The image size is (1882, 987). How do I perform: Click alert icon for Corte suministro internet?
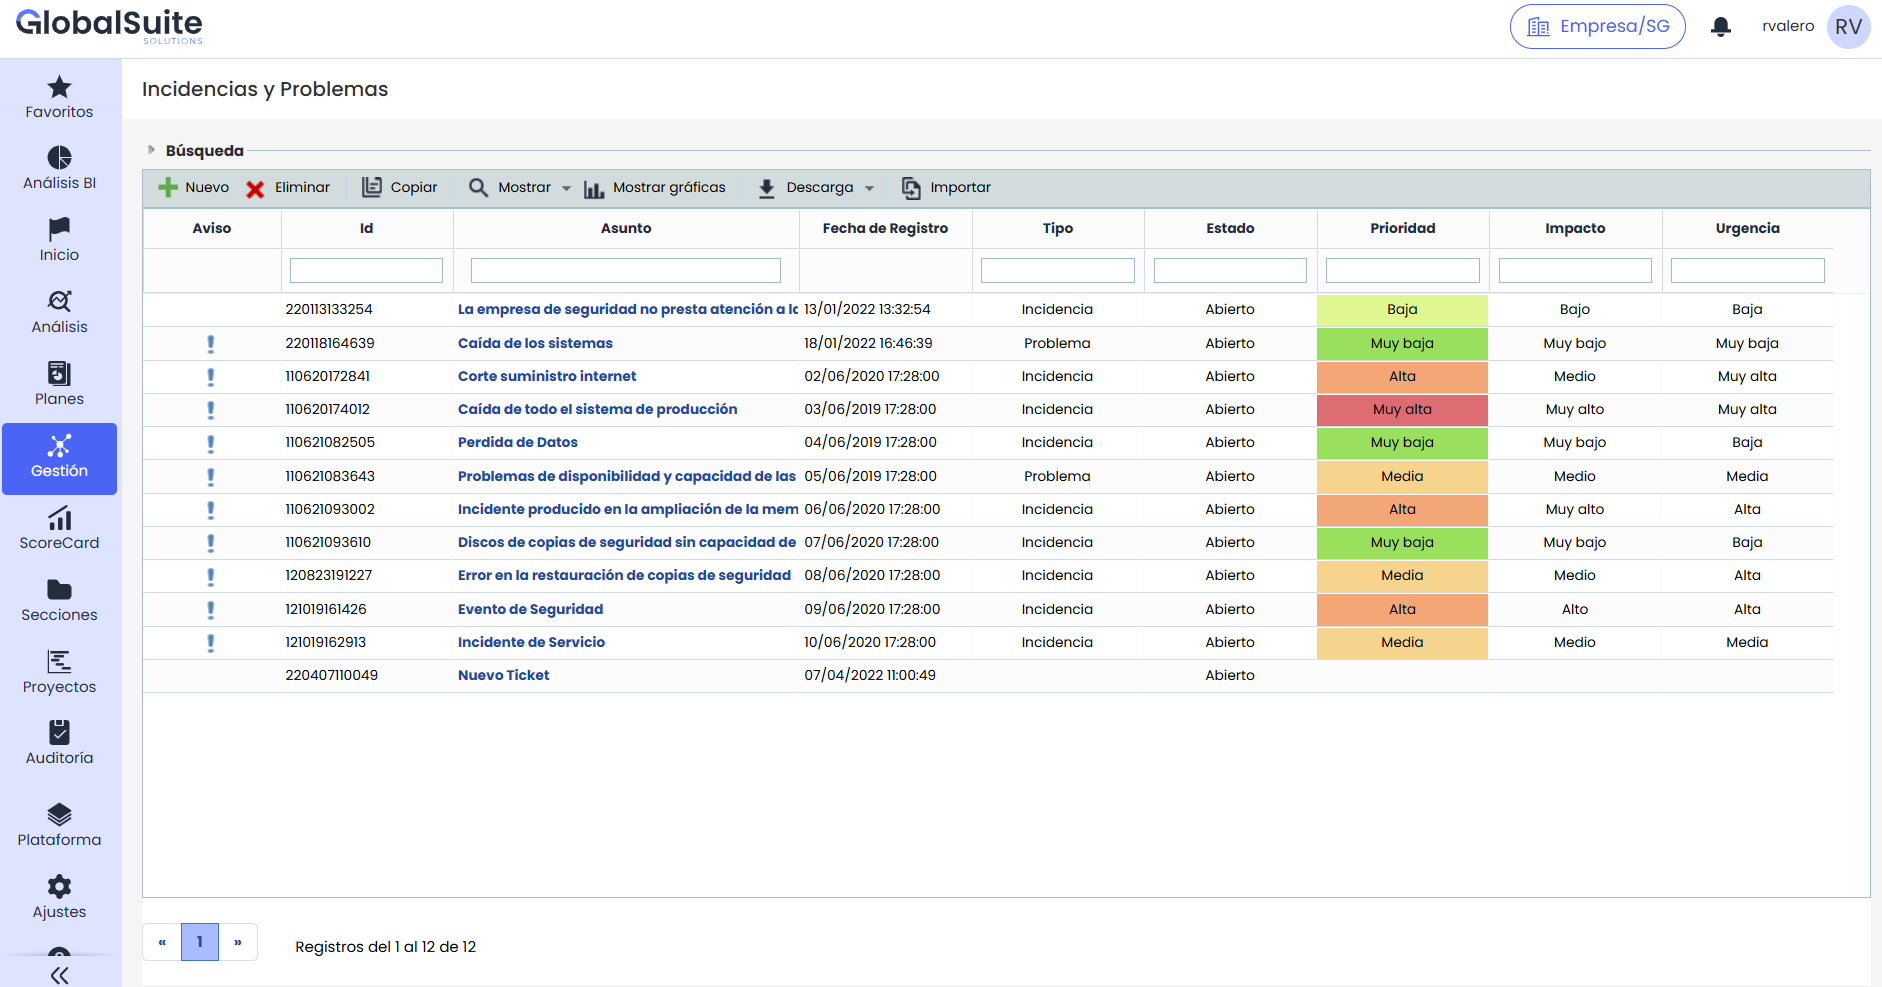(210, 376)
